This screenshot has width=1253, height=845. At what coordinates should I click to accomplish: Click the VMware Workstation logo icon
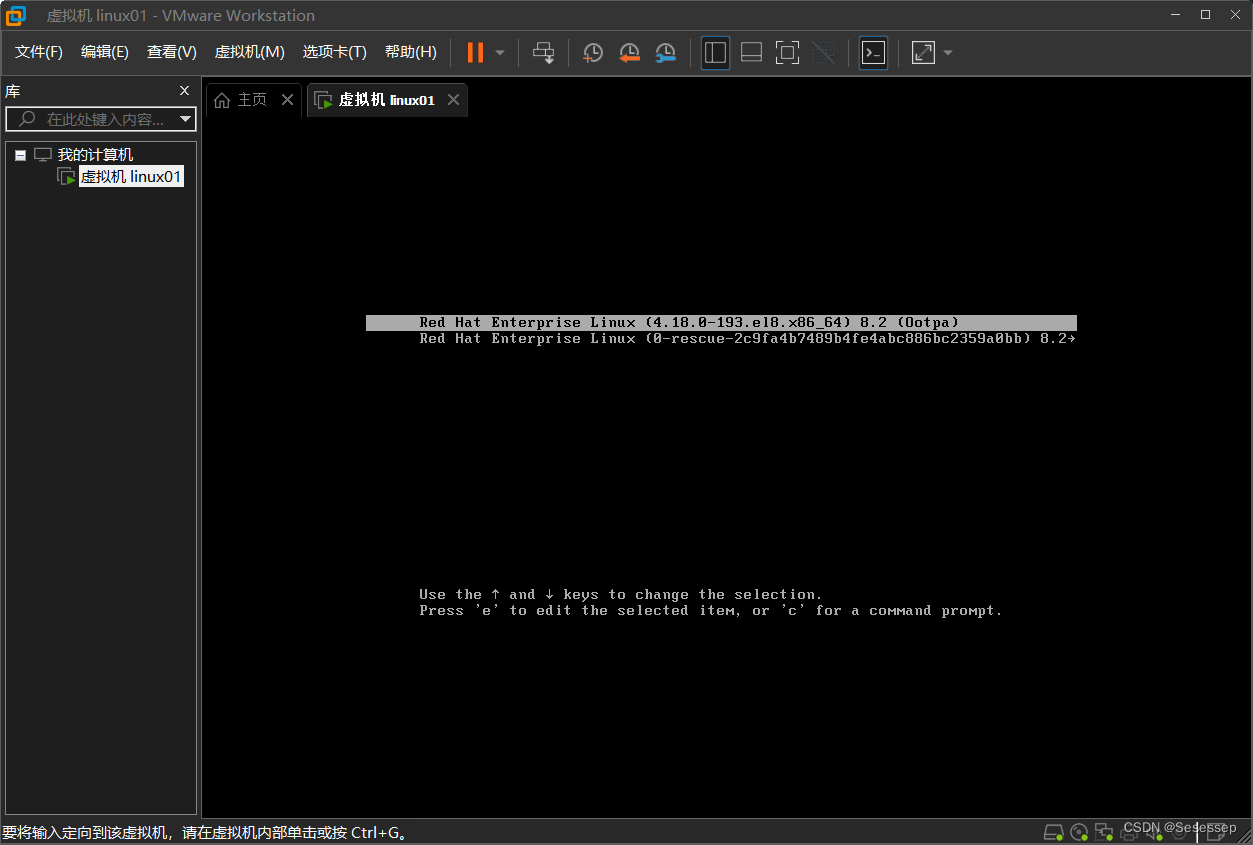tap(16, 15)
